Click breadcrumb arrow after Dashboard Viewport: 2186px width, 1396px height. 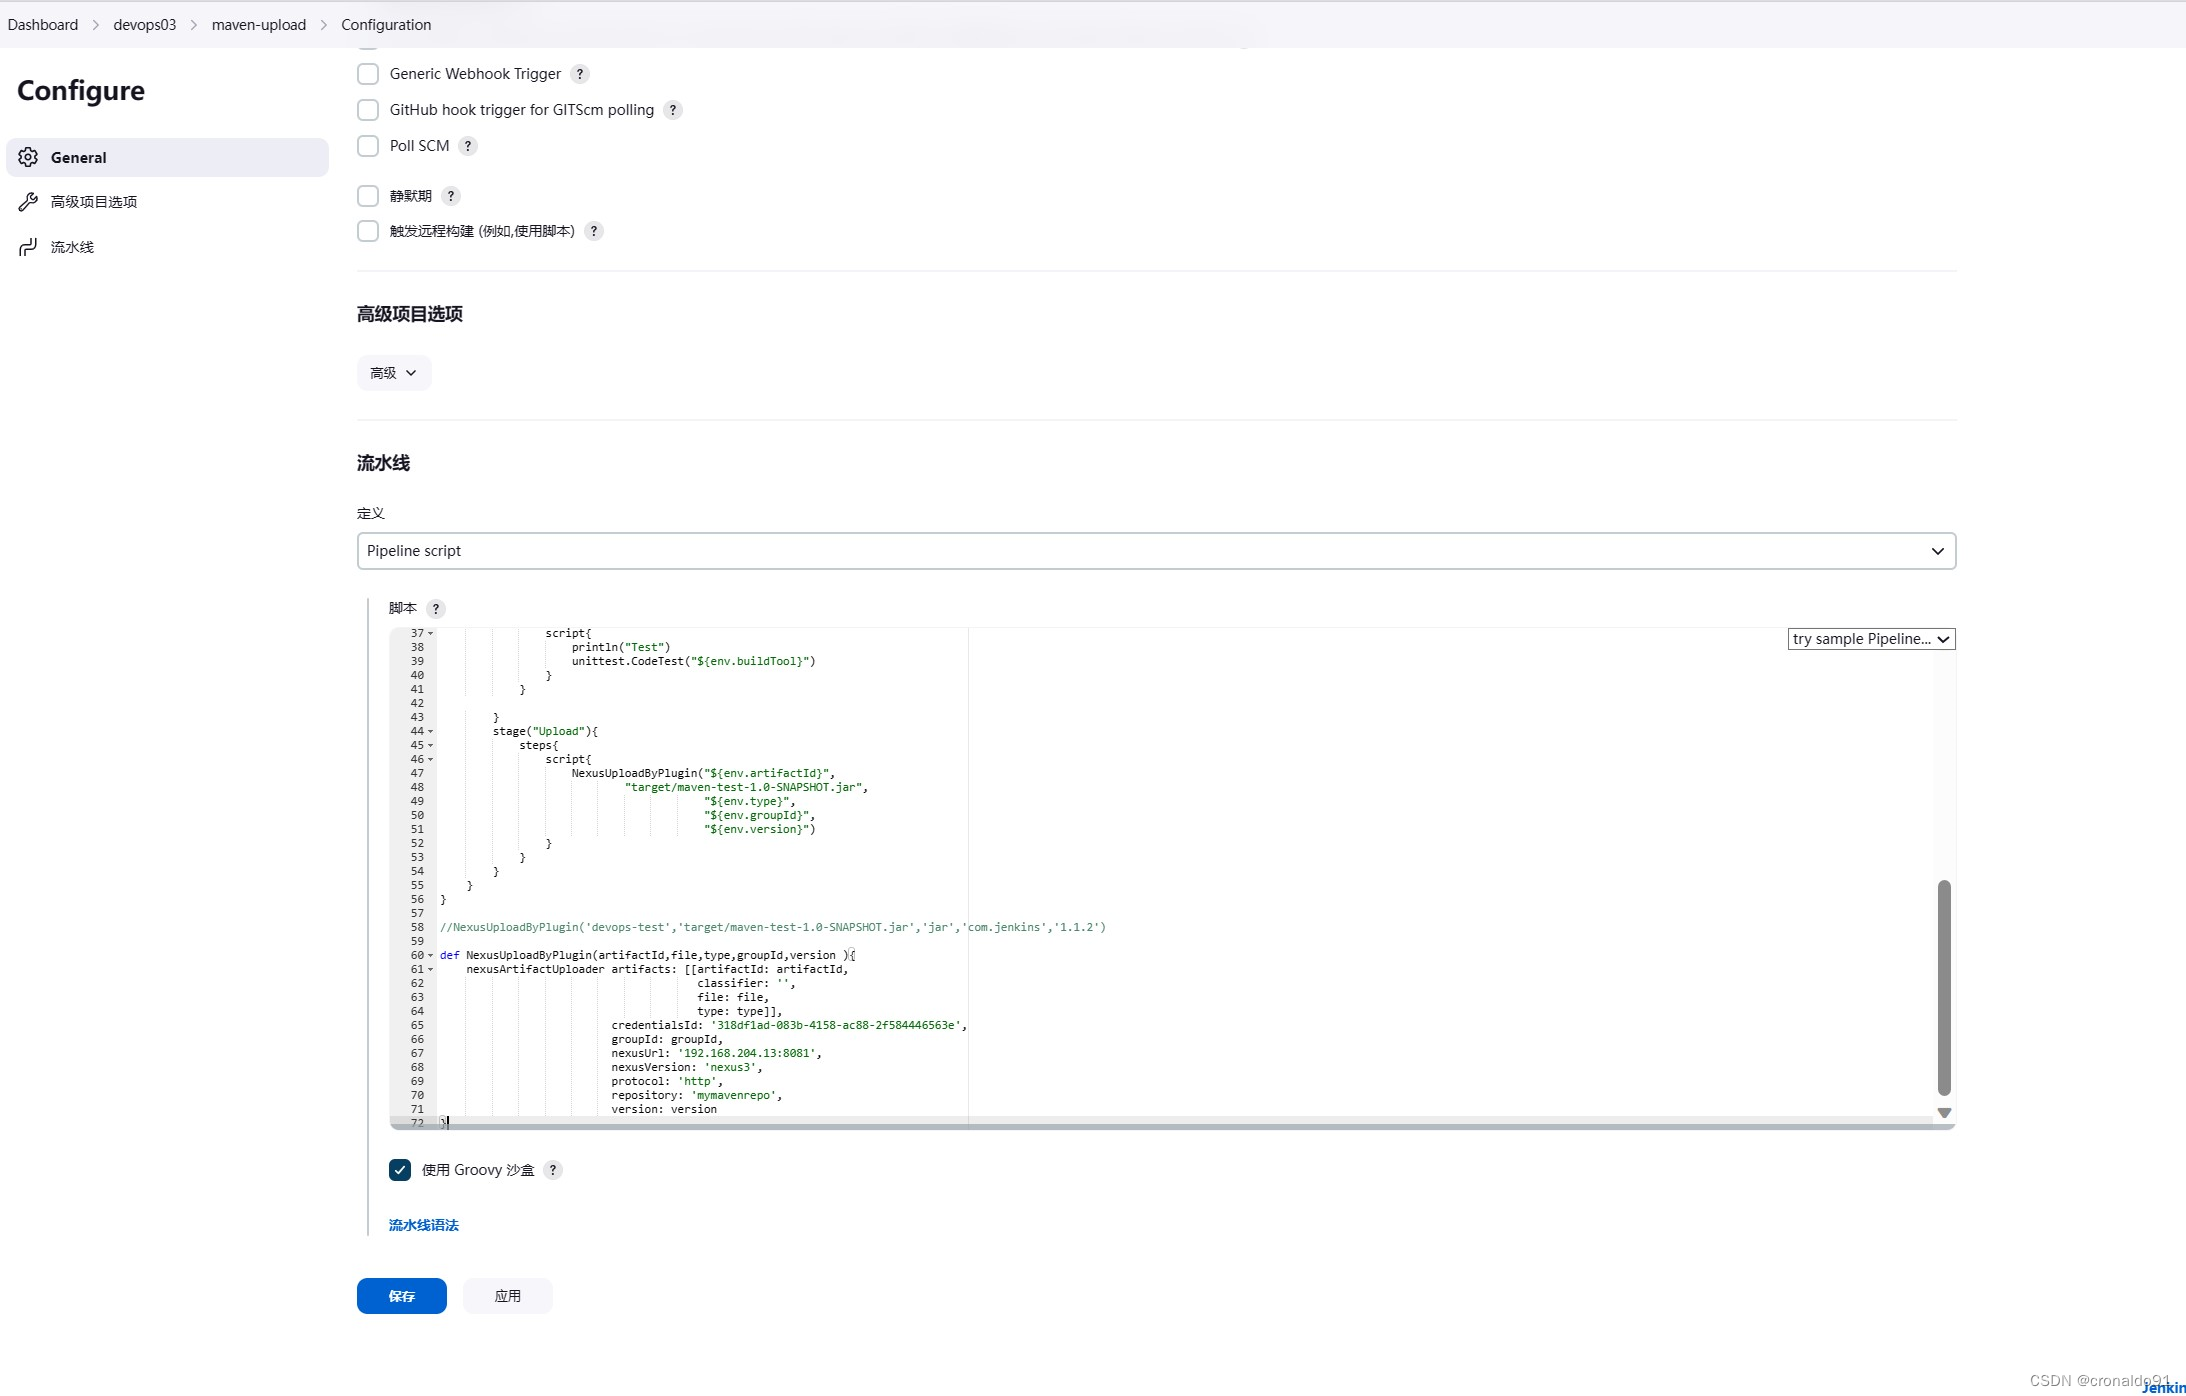96,25
